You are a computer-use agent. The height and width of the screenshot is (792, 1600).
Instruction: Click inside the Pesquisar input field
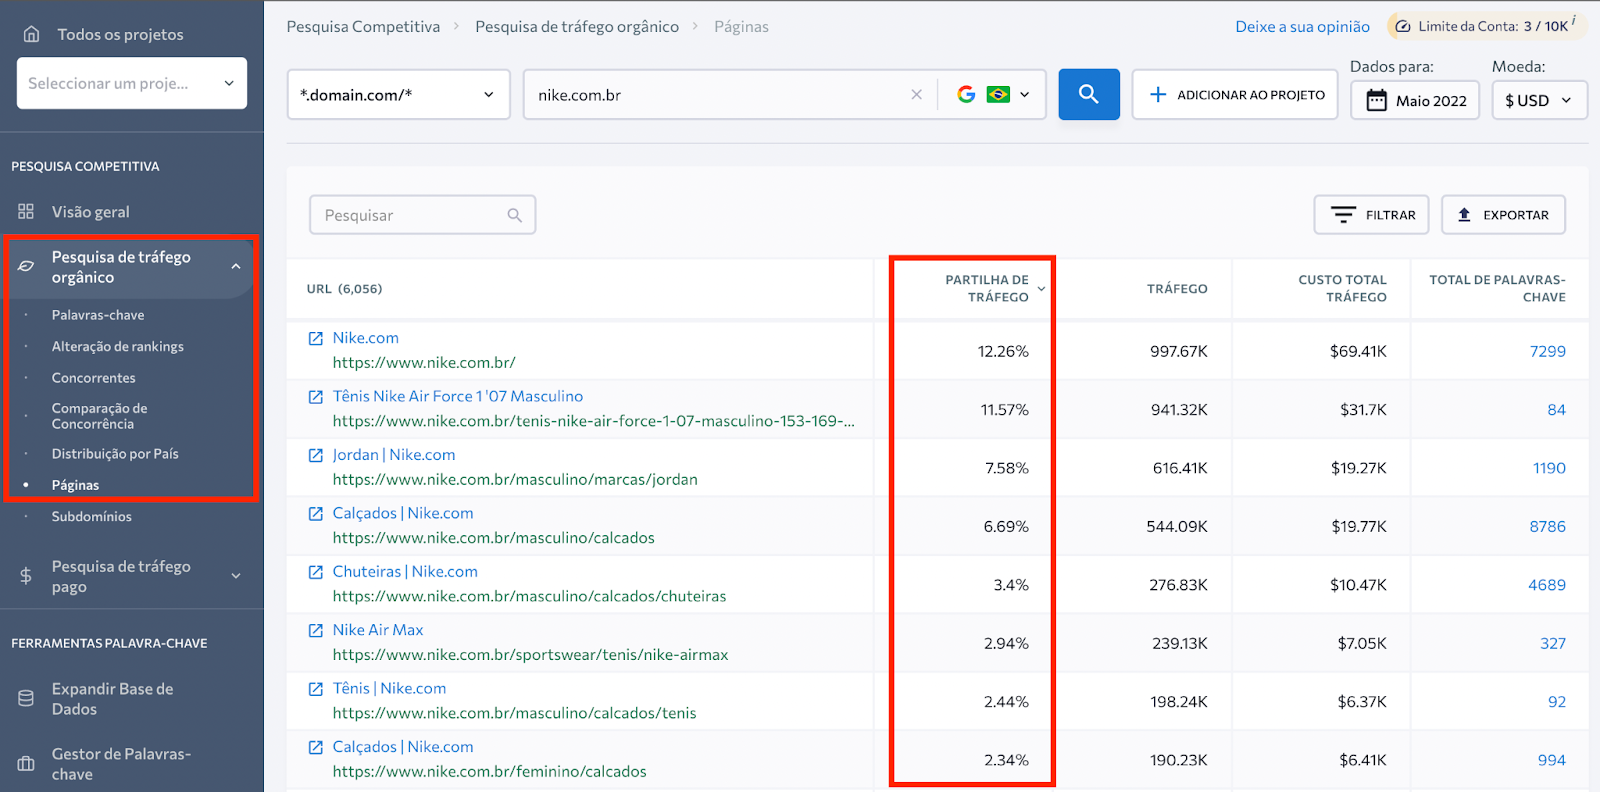(x=423, y=215)
